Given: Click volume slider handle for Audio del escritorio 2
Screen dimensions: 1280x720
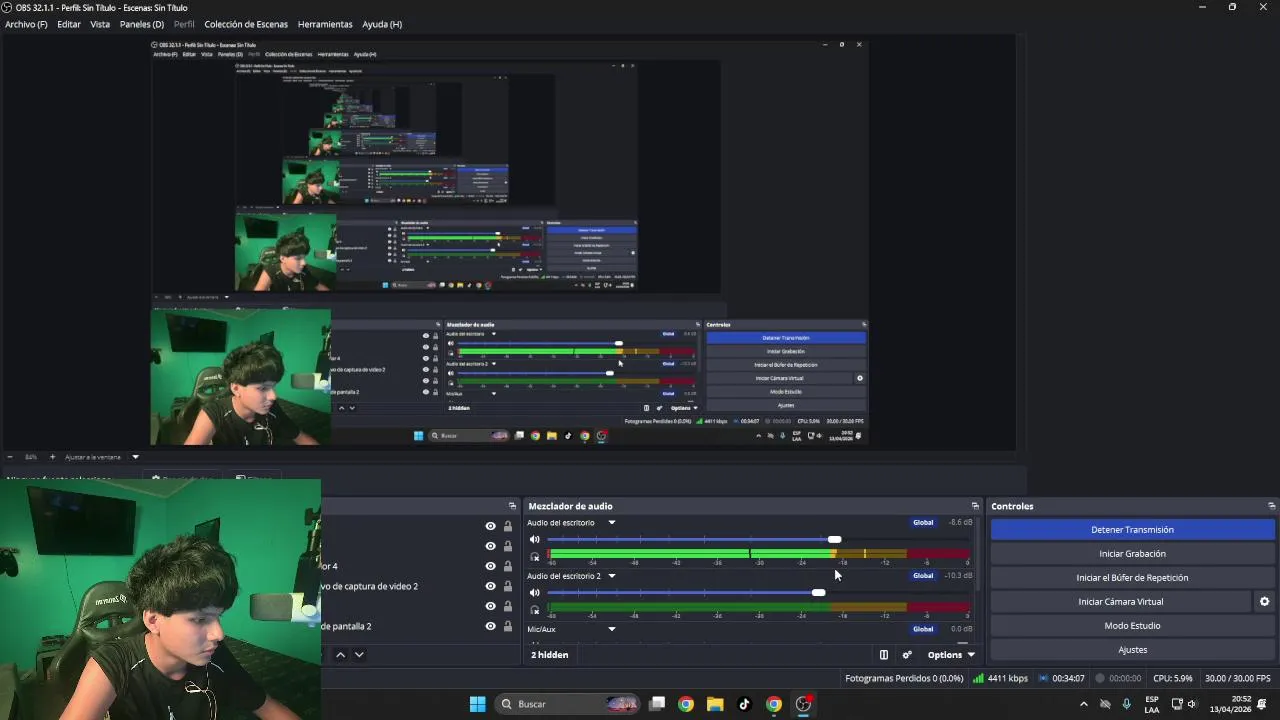Looking at the screenshot, I should tap(818, 593).
